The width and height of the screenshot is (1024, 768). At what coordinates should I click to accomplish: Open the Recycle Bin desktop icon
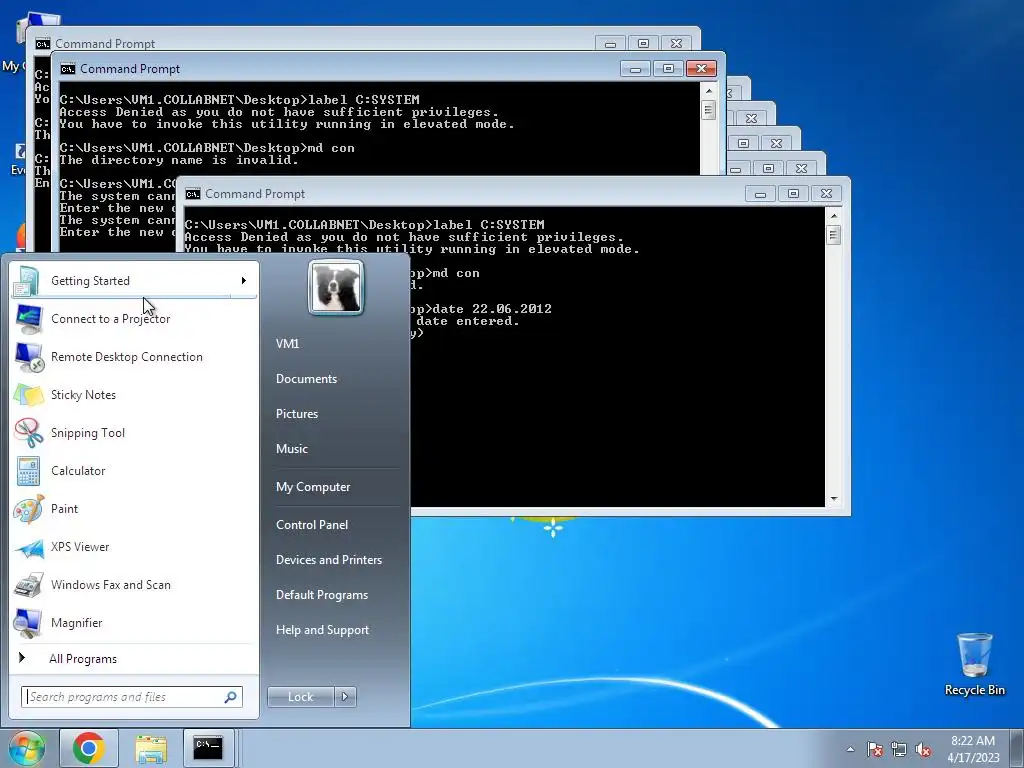[974, 664]
